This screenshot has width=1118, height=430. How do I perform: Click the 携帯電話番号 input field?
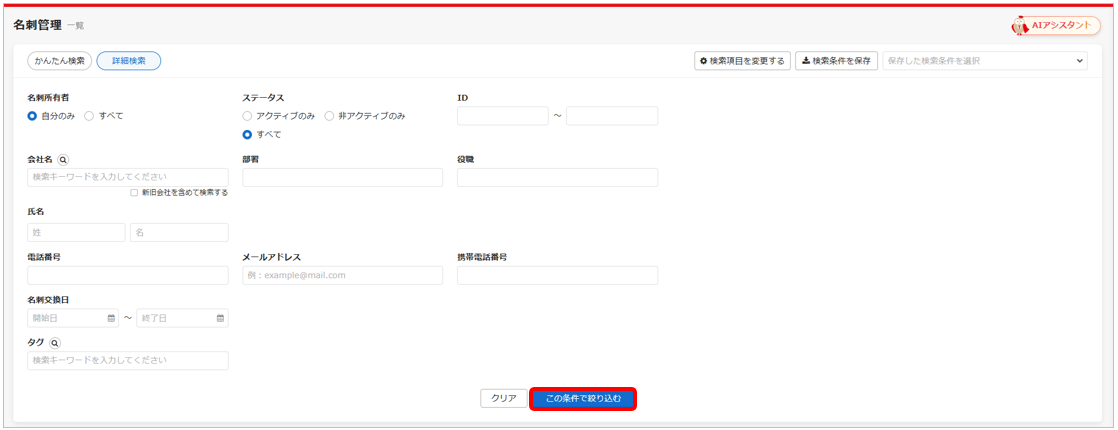(557, 275)
